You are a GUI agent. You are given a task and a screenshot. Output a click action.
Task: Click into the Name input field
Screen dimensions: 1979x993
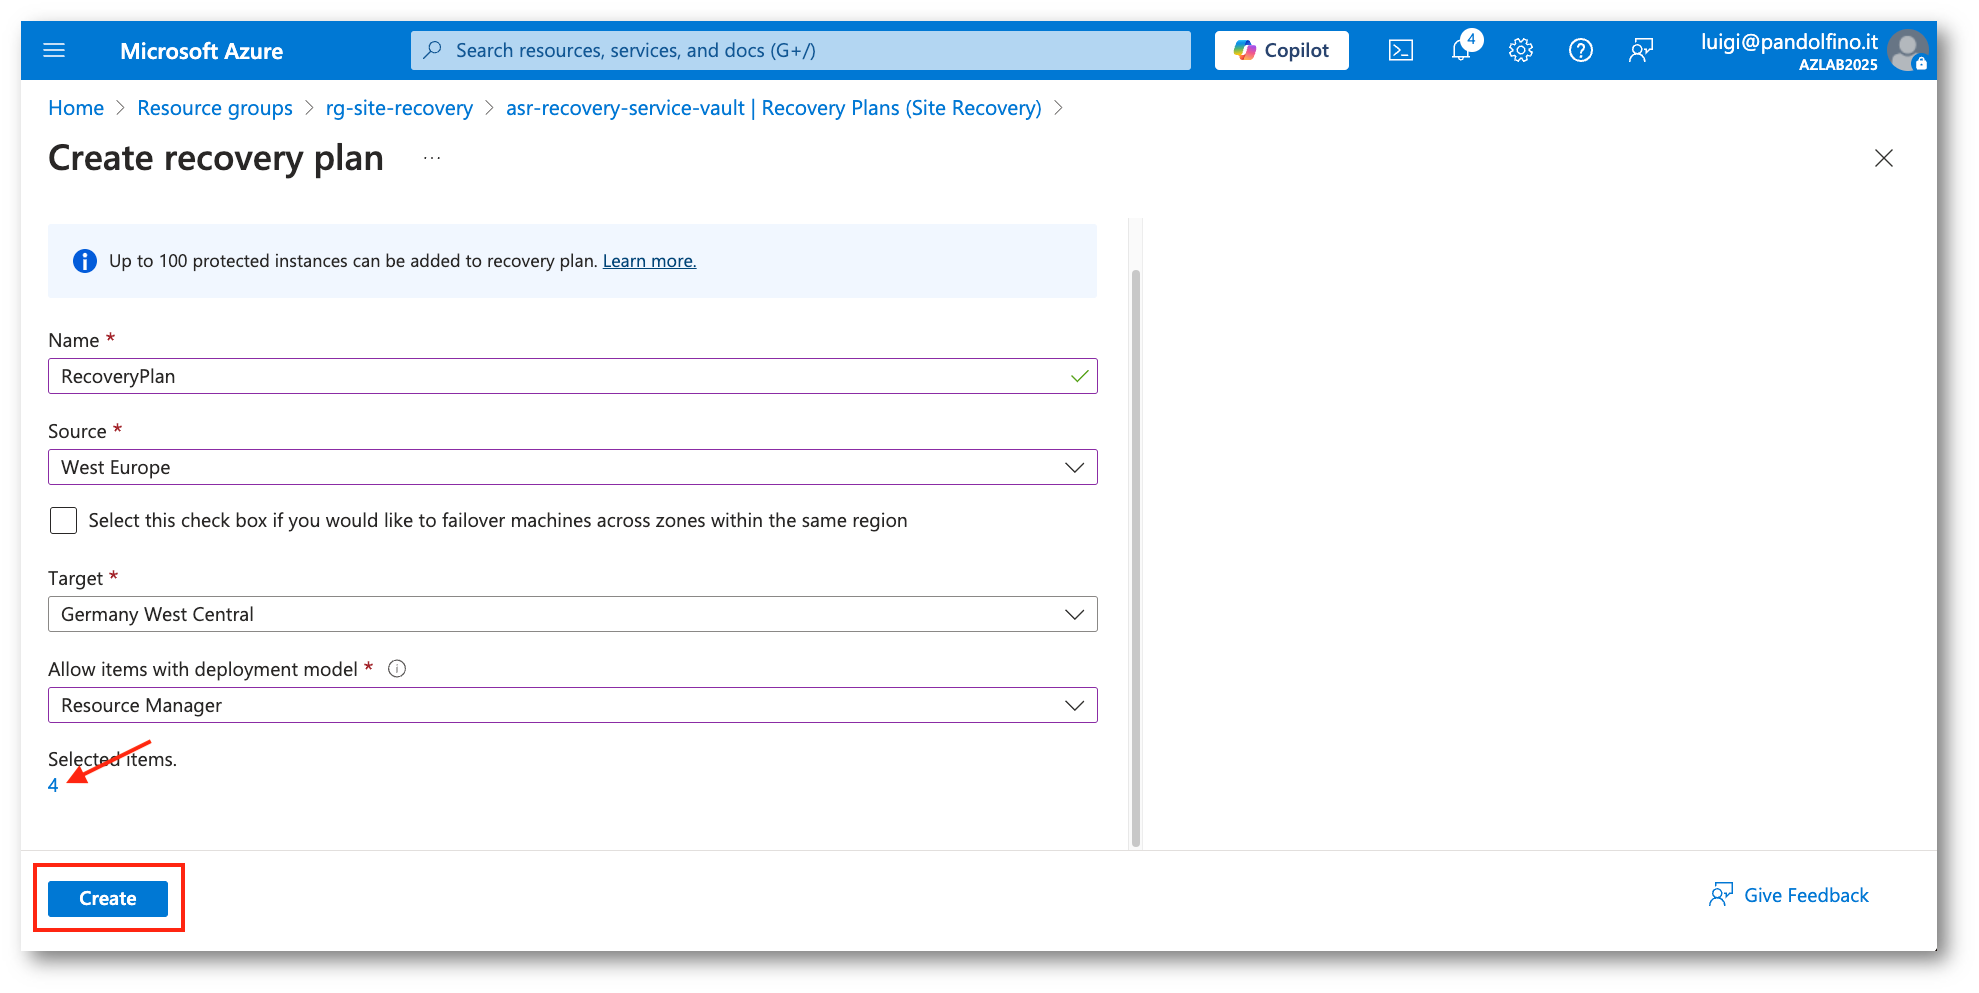(x=560, y=376)
